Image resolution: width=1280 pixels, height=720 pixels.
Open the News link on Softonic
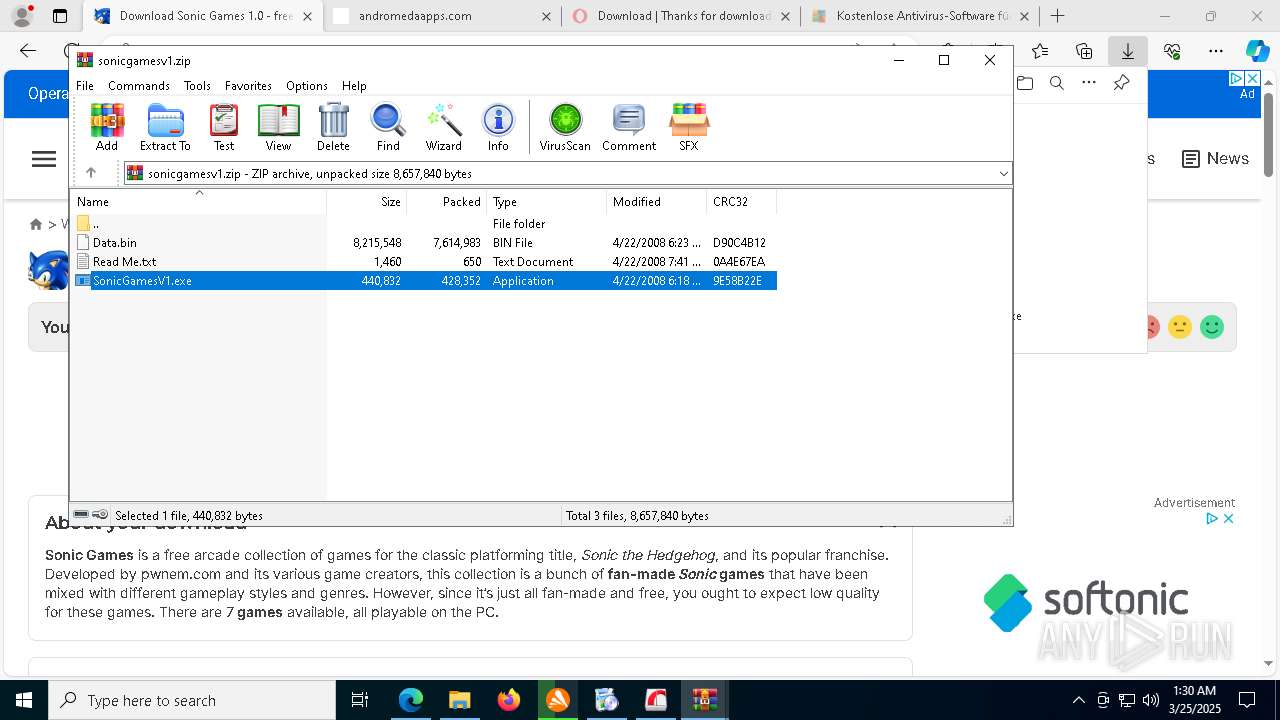point(1215,159)
